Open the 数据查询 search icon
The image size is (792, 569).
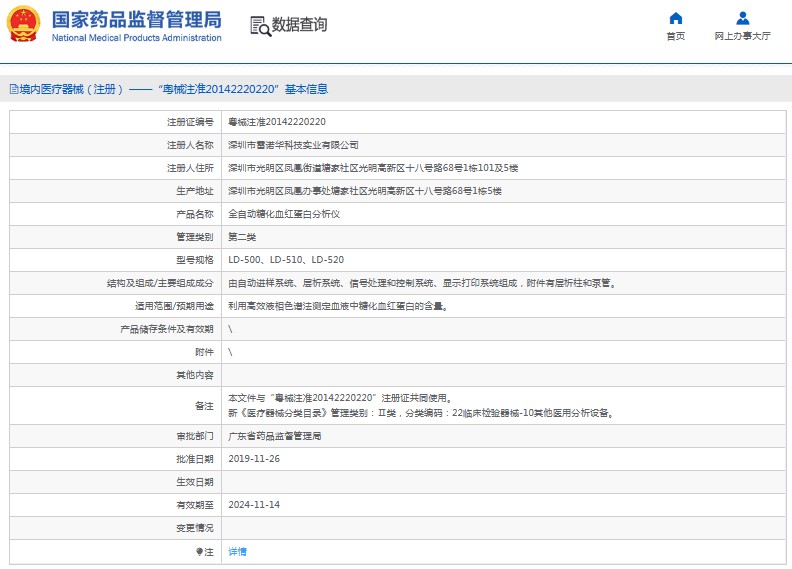point(261,26)
